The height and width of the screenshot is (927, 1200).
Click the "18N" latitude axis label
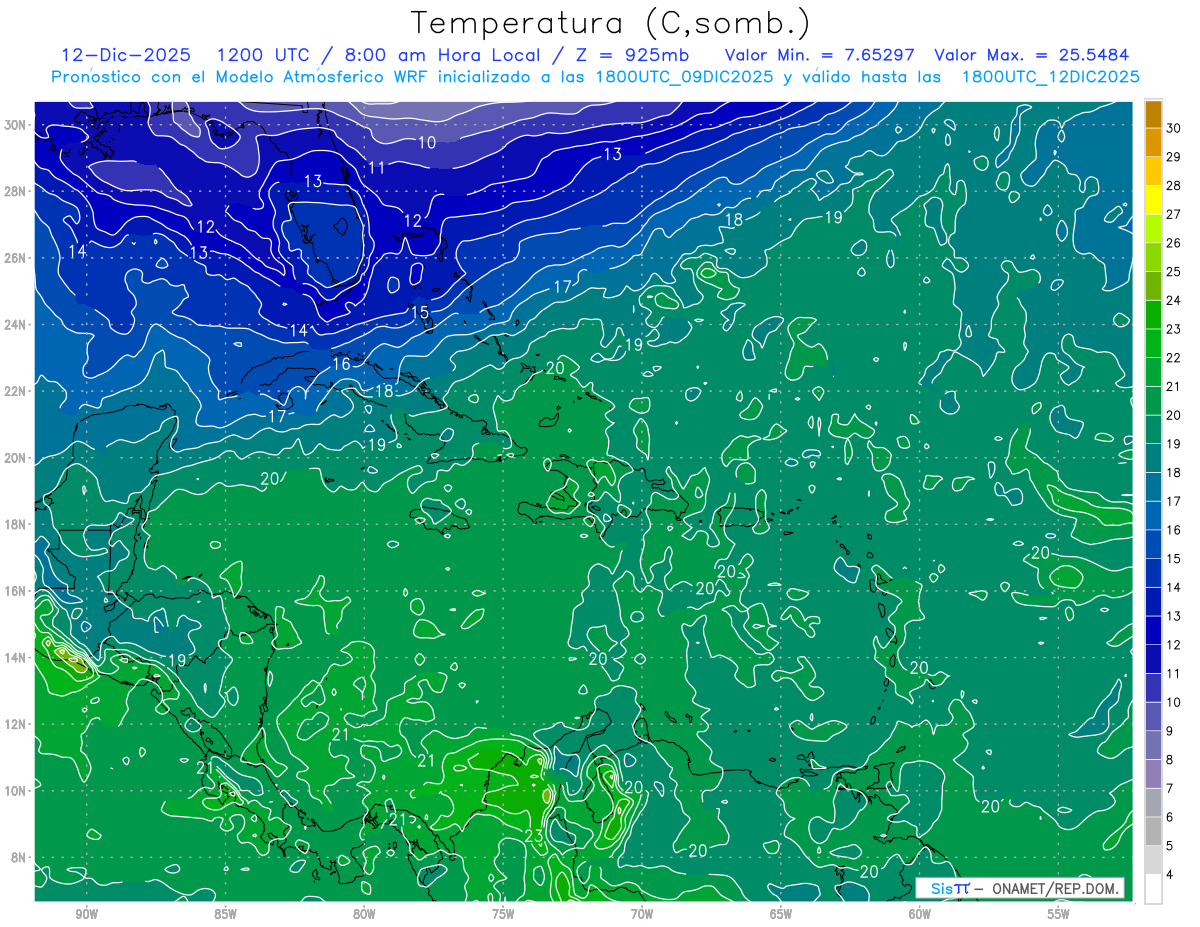[x=17, y=524]
